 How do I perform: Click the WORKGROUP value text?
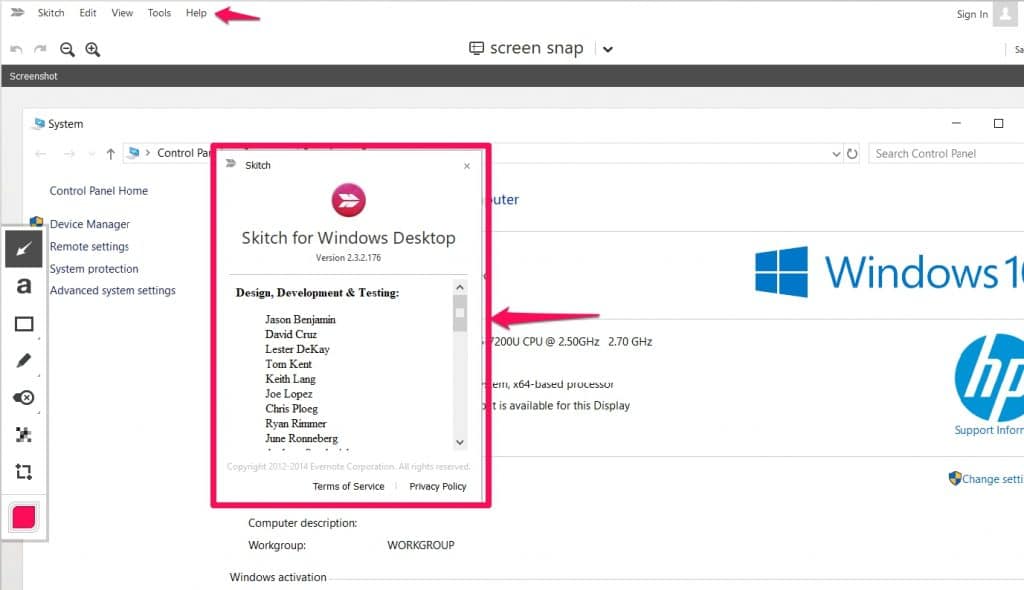[421, 545]
